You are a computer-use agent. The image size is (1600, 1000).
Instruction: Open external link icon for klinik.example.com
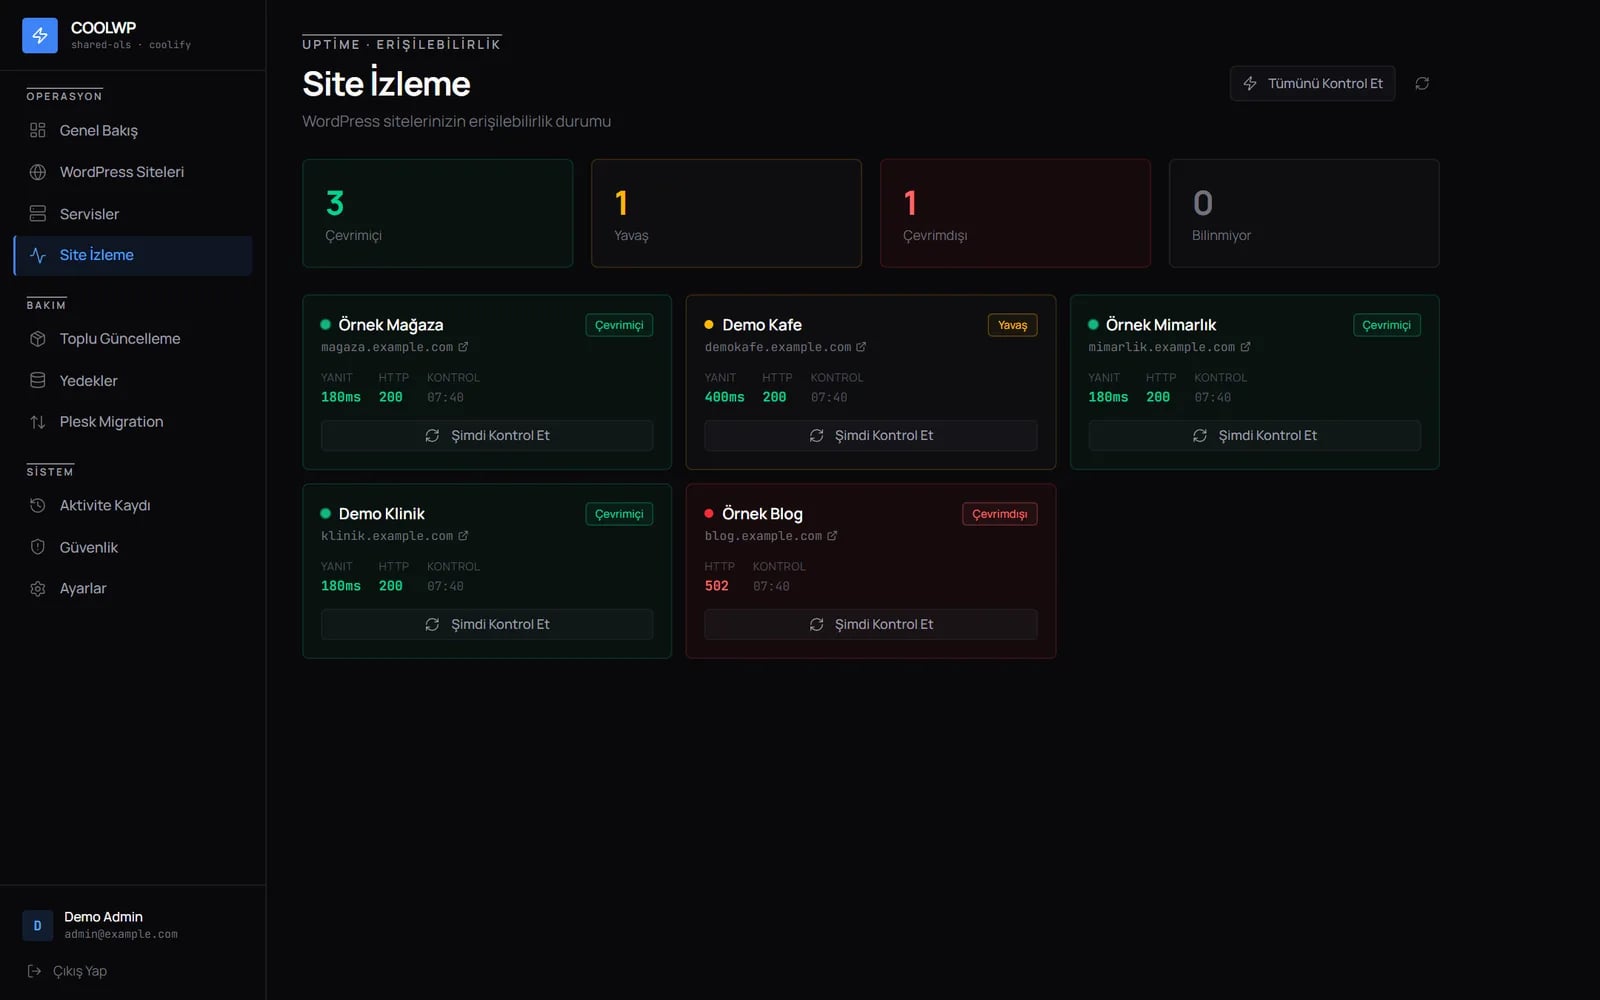[x=463, y=536]
